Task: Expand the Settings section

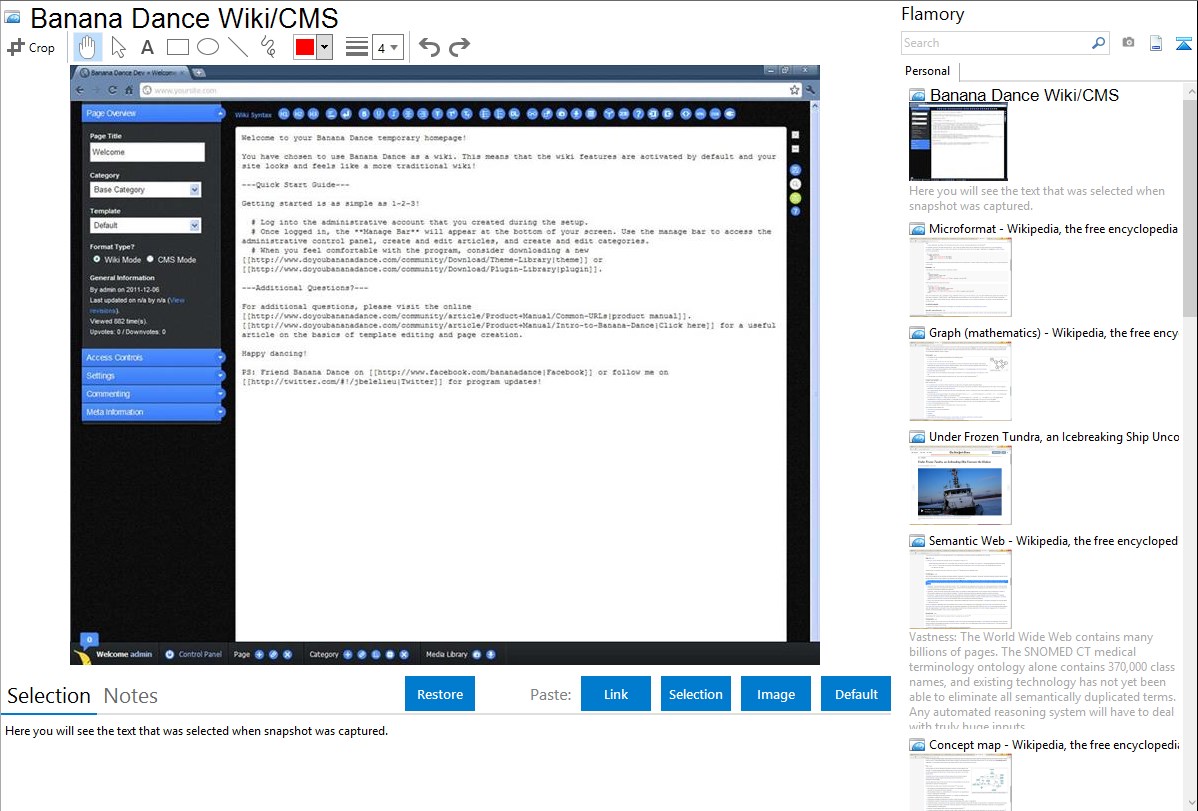Action: [x=153, y=375]
